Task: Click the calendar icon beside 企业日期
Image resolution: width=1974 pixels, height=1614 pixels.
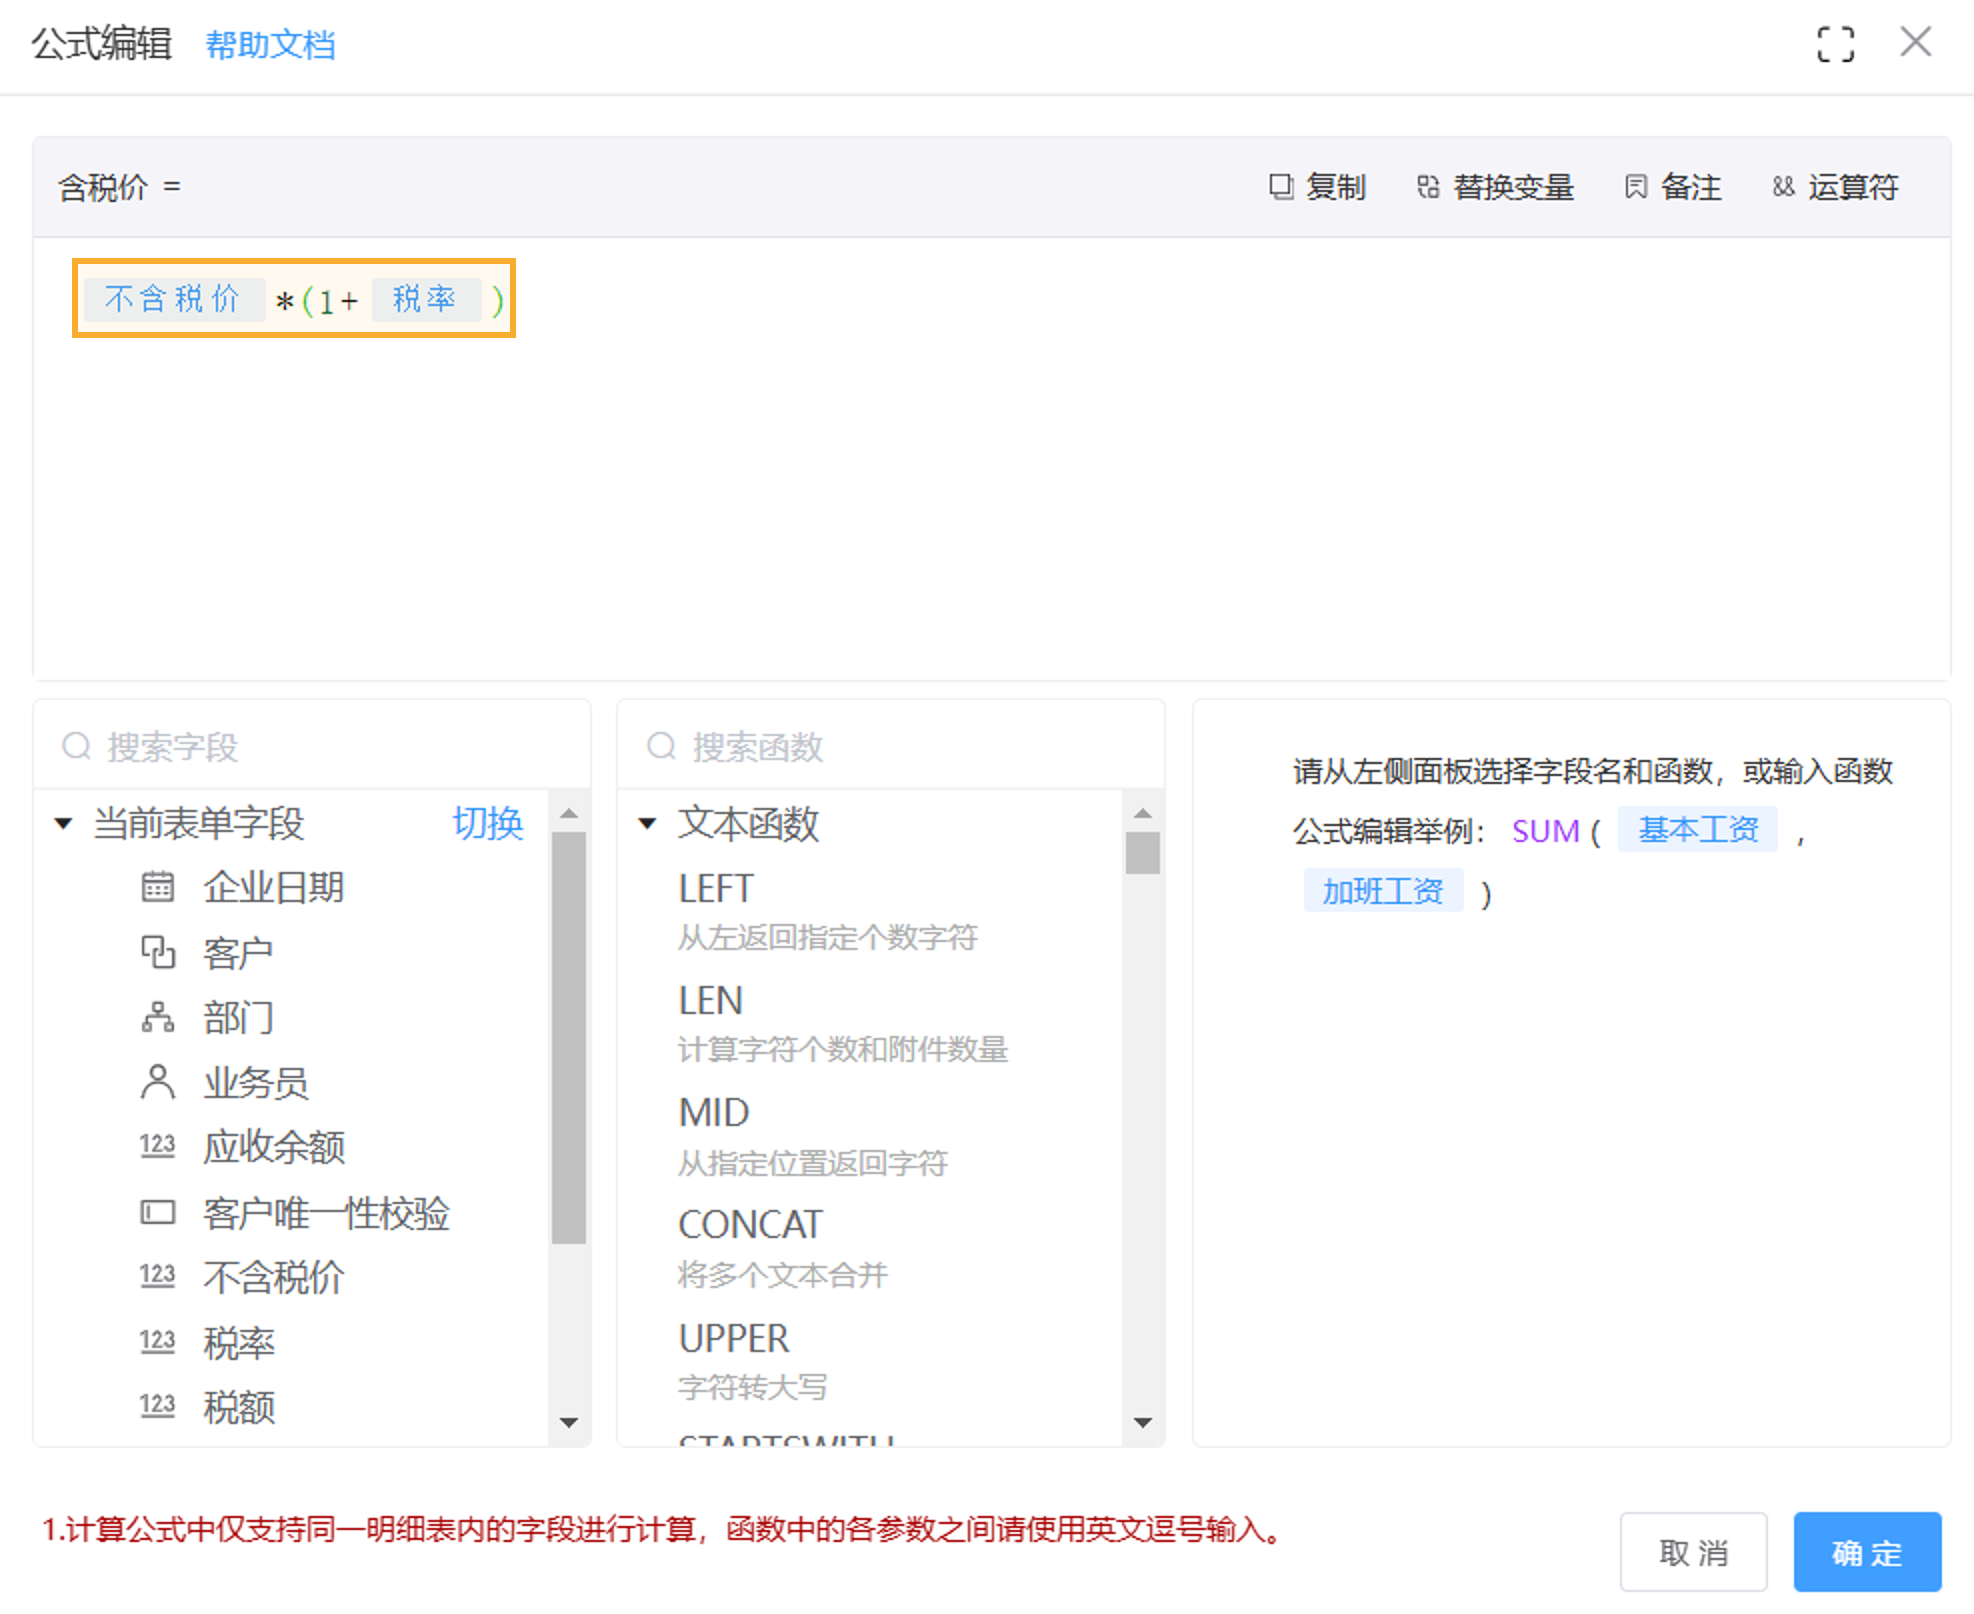Action: 157,887
